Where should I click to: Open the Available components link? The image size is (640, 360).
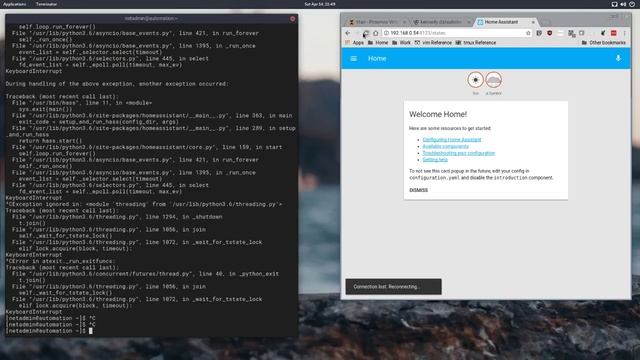(445, 146)
